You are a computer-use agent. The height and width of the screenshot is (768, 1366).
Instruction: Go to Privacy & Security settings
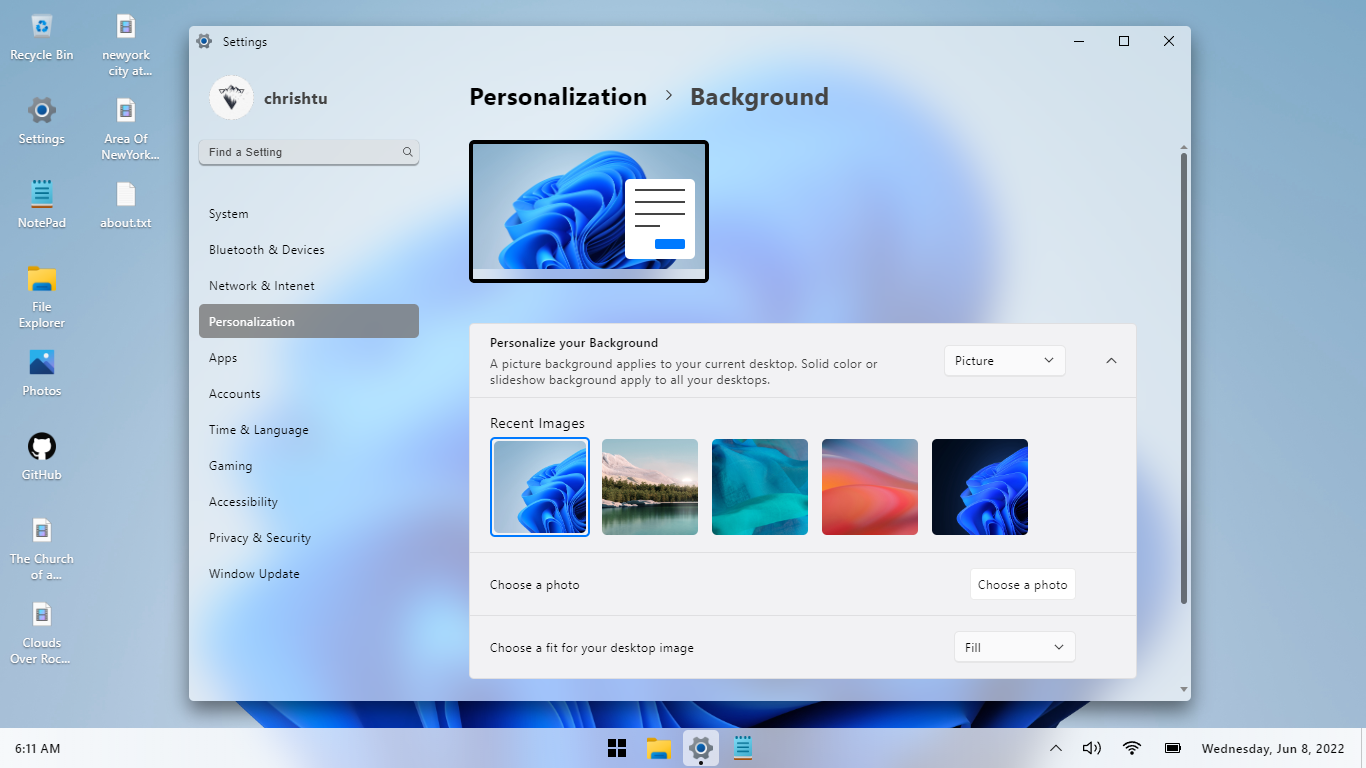[260, 538]
